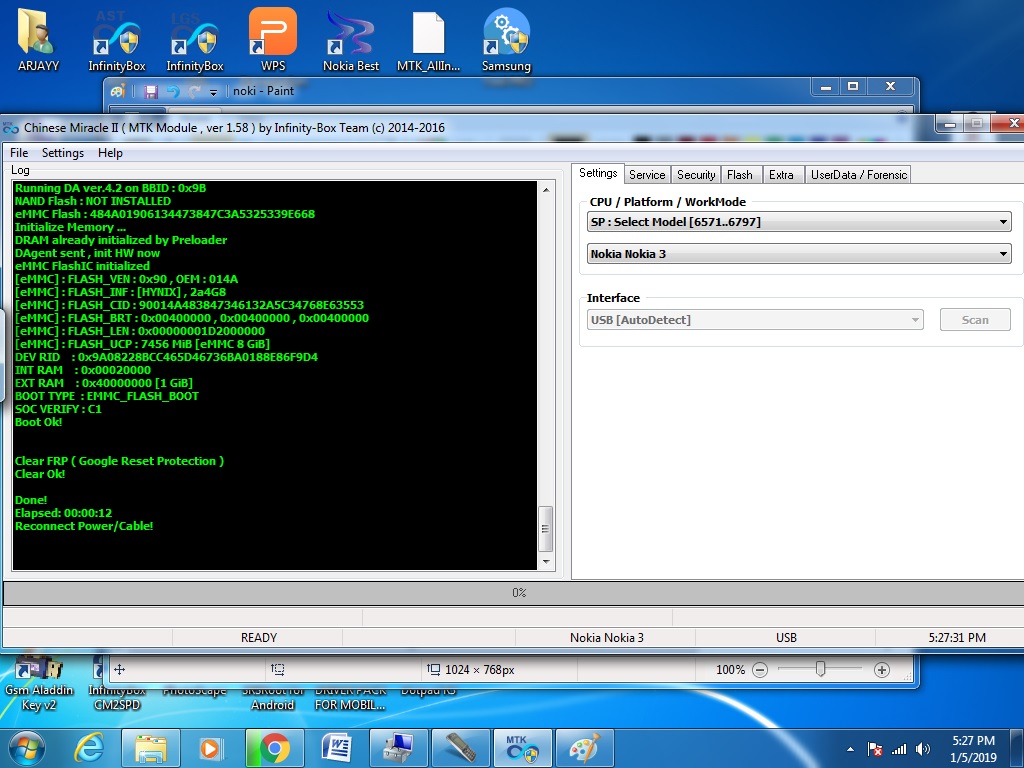Open the Help menu
This screenshot has height=768, width=1024.
(110, 153)
